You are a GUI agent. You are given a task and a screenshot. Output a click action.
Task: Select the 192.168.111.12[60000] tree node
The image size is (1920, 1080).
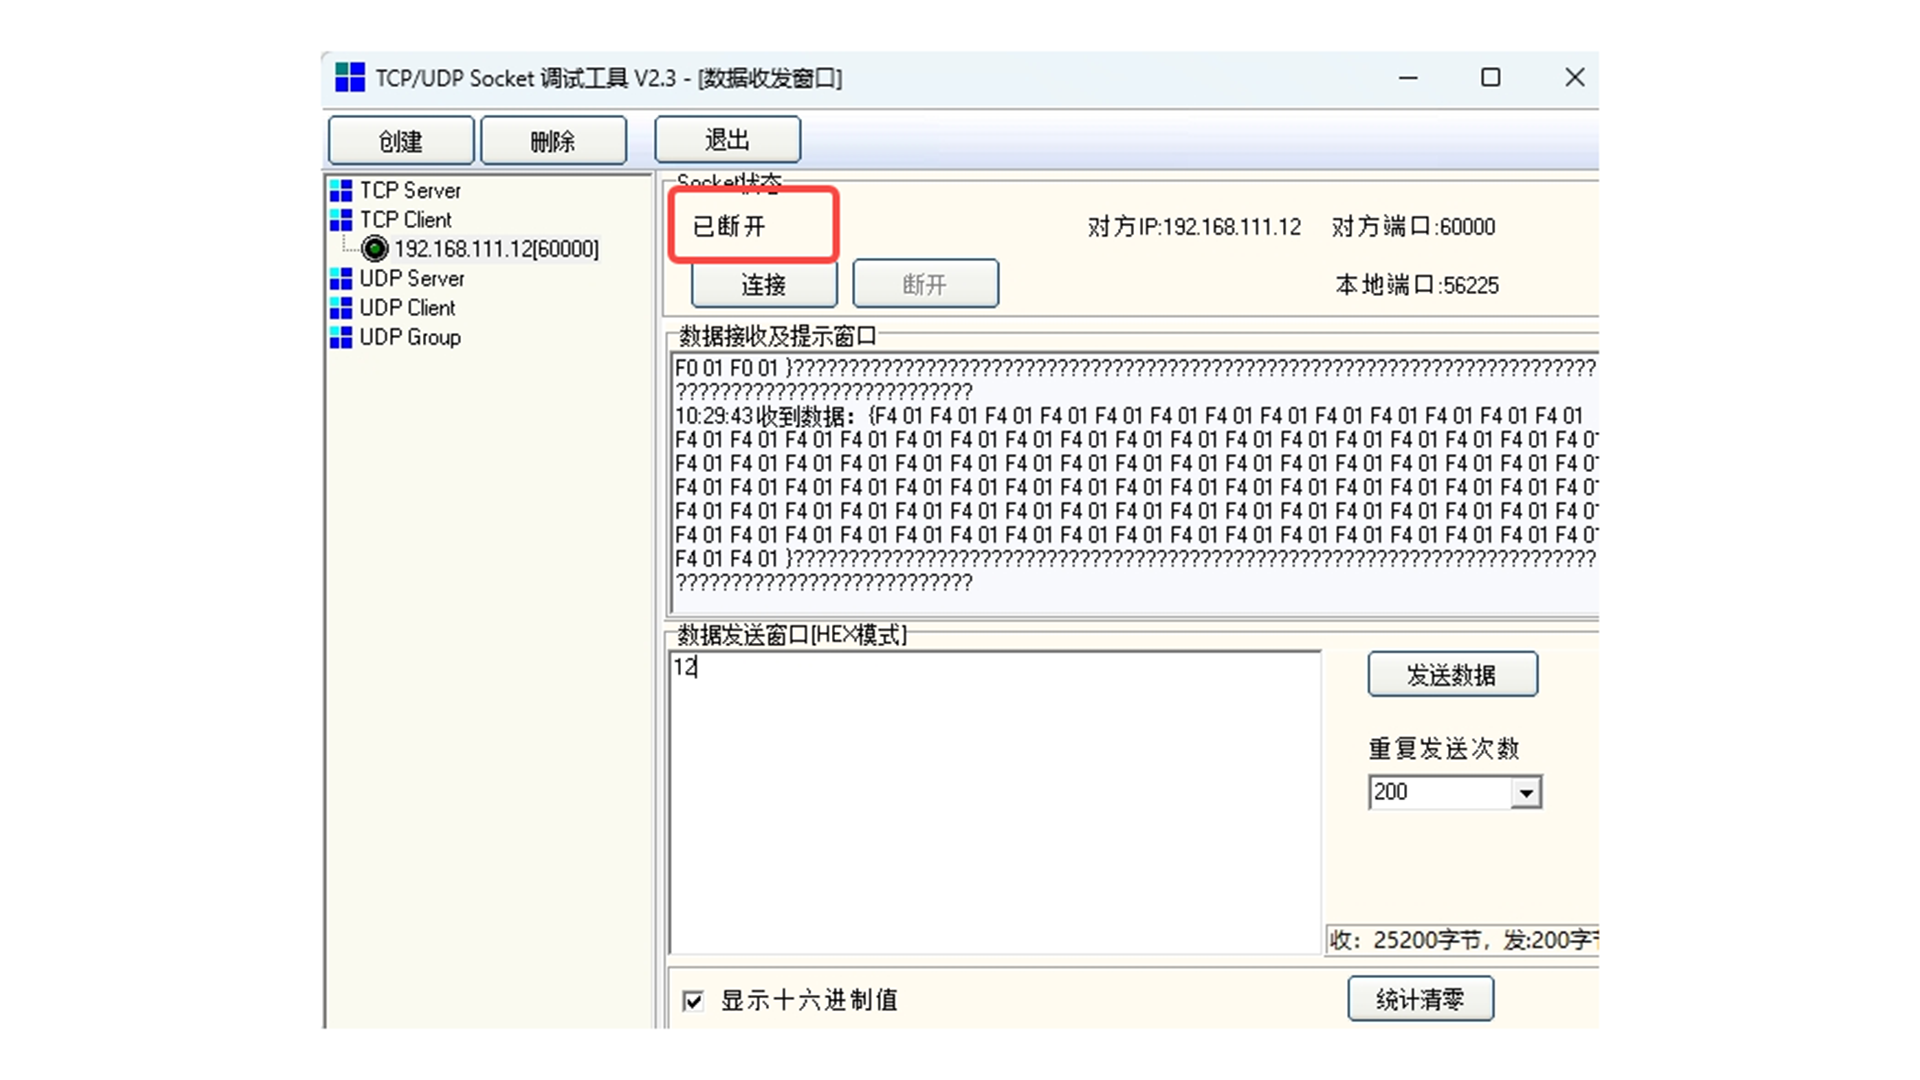(496, 249)
